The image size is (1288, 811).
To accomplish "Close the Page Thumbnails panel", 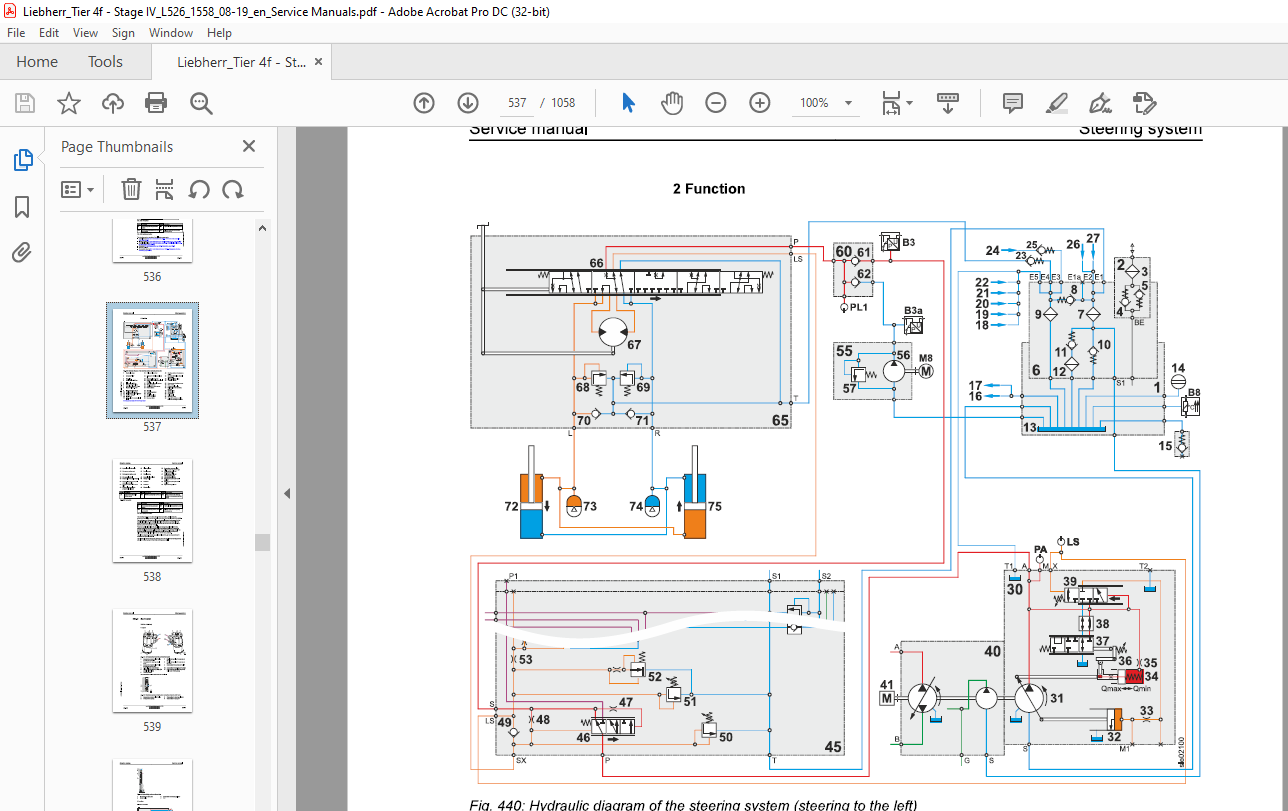I will click(249, 146).
